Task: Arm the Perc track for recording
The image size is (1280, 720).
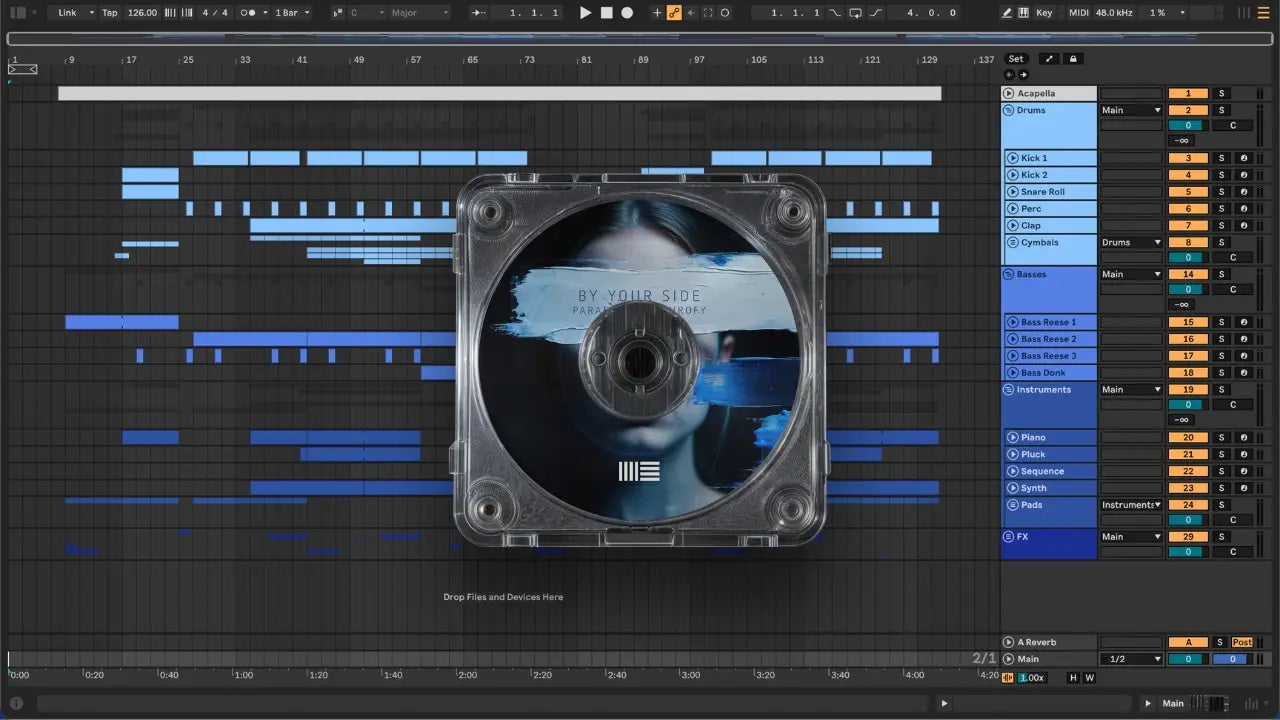Action: click(1244, 209)
